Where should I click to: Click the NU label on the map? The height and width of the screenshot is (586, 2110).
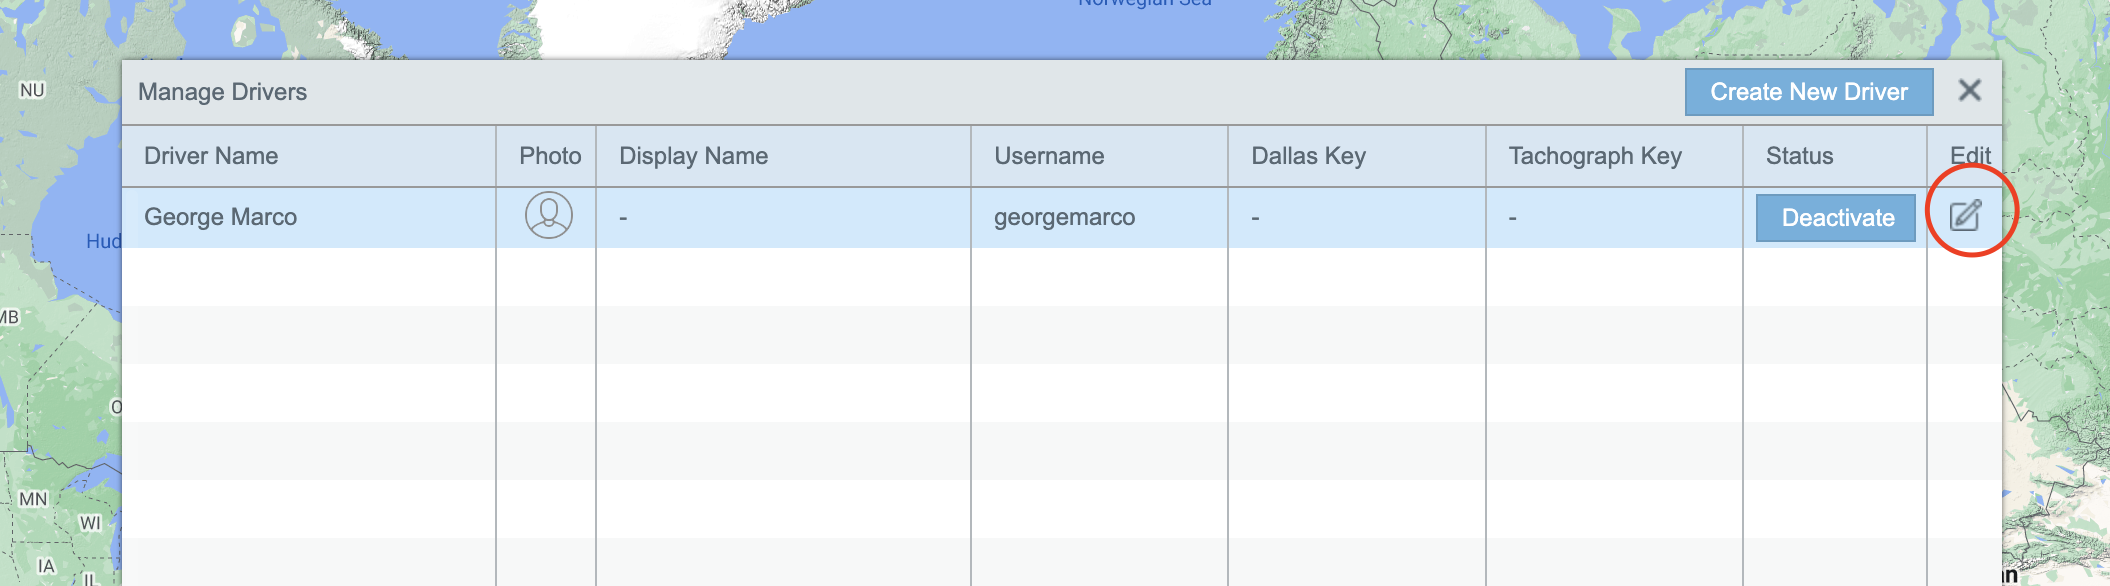pyautogui.click(x=32, y=90)
